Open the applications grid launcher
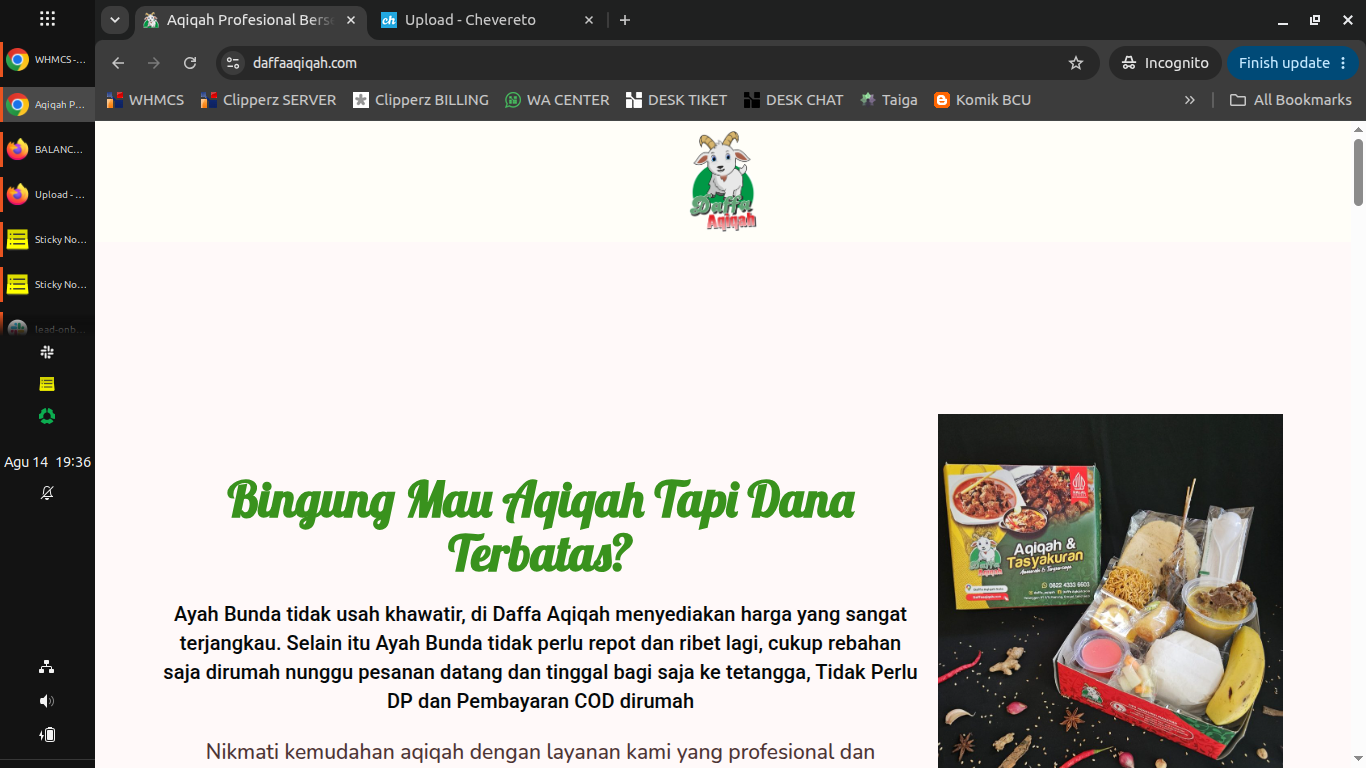The height and width of the screenshot is (768, 1366). coord(47,19)
